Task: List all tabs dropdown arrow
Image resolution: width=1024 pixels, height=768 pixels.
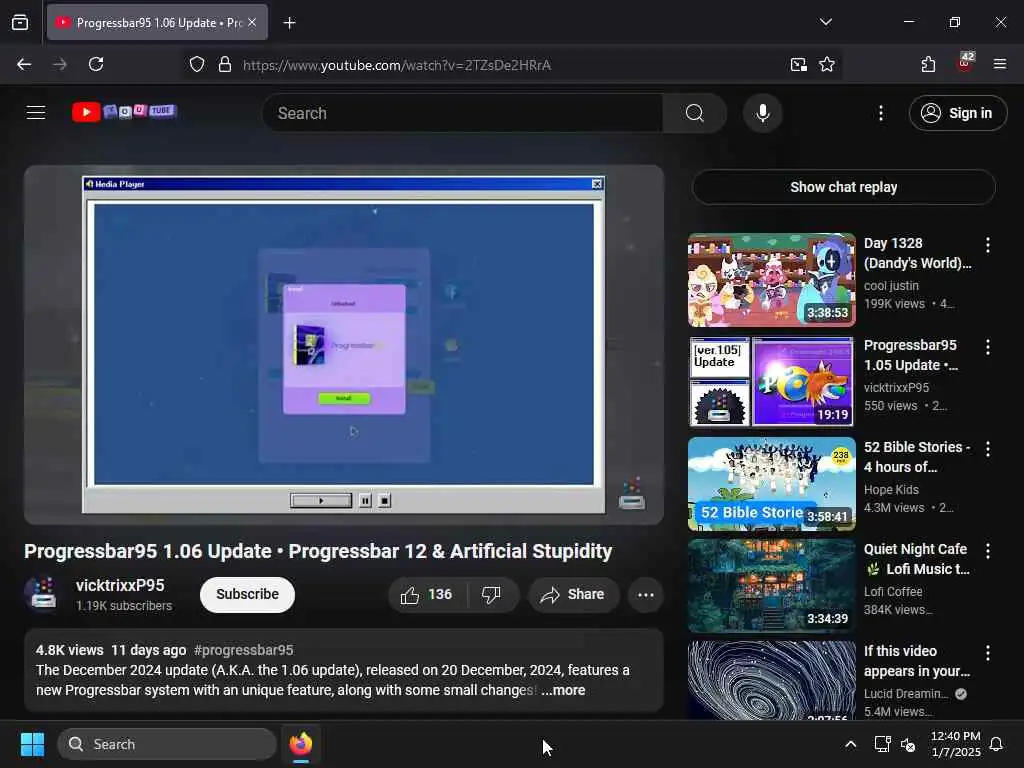Action: [825, 22]
